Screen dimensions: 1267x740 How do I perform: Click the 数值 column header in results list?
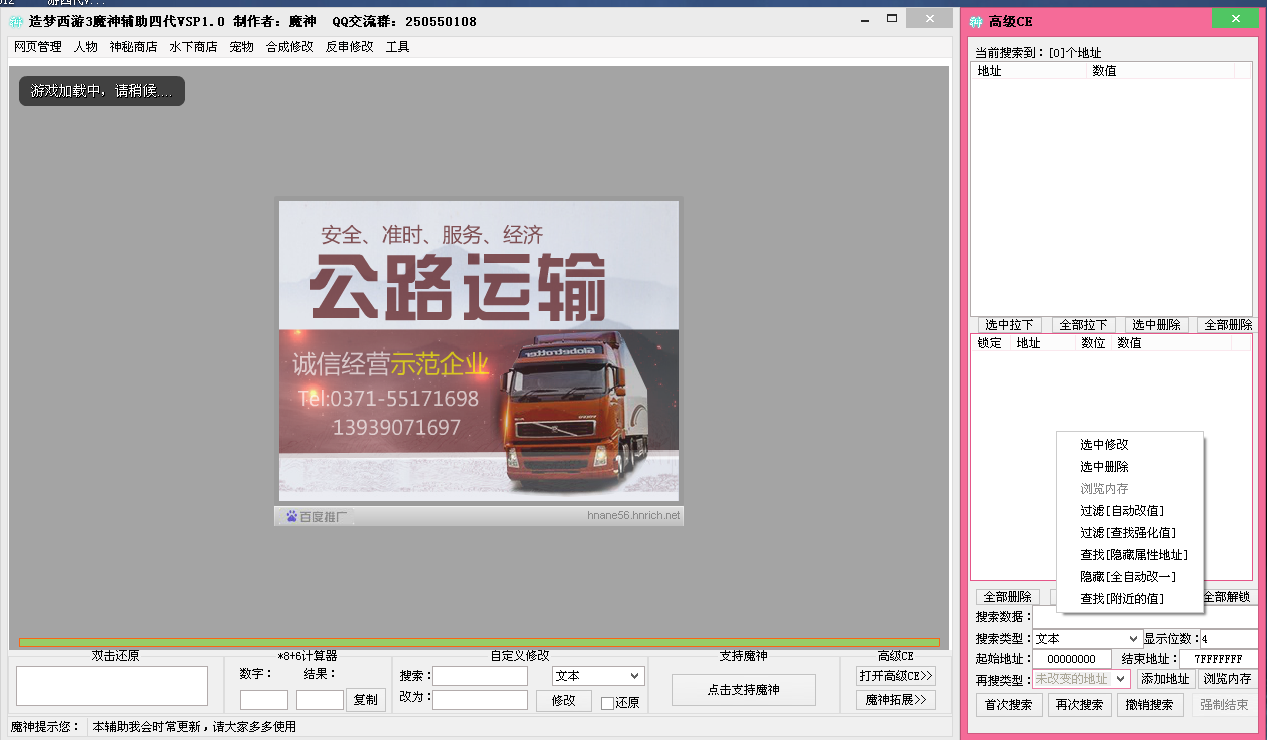point(1161,71)
